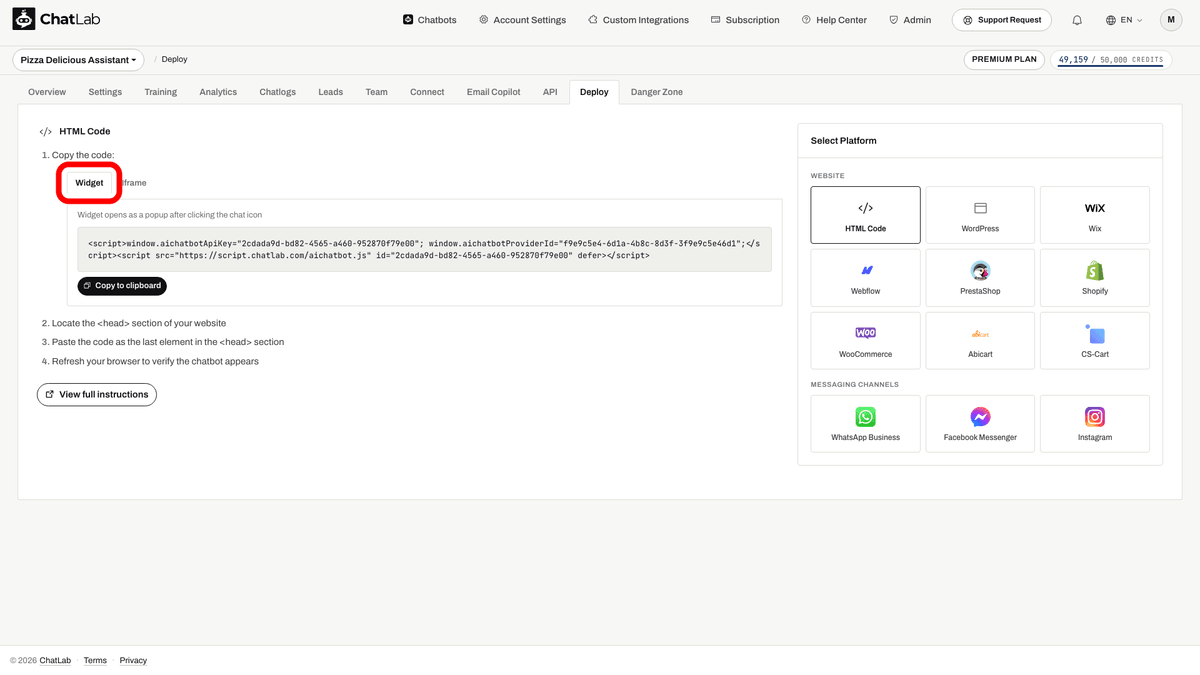Select the Deploy tab
This screenshot has height=675, width=1200.
pos(594,92)
